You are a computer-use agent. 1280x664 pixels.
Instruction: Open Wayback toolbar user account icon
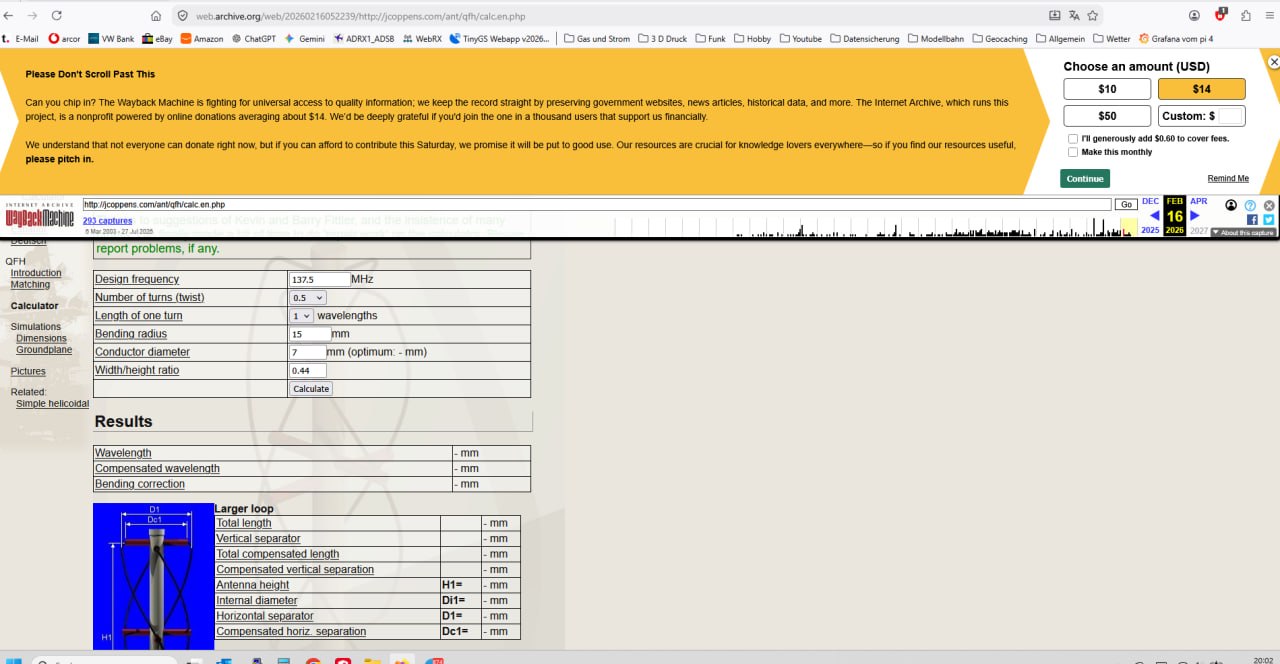tap(1231, 205)
